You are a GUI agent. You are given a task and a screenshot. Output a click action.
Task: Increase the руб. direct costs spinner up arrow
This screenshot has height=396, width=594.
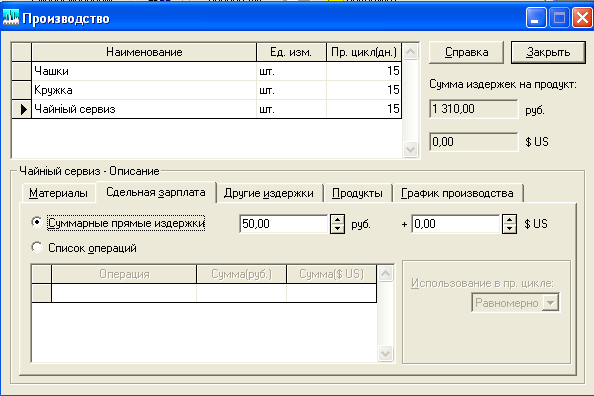pos(337,219)
